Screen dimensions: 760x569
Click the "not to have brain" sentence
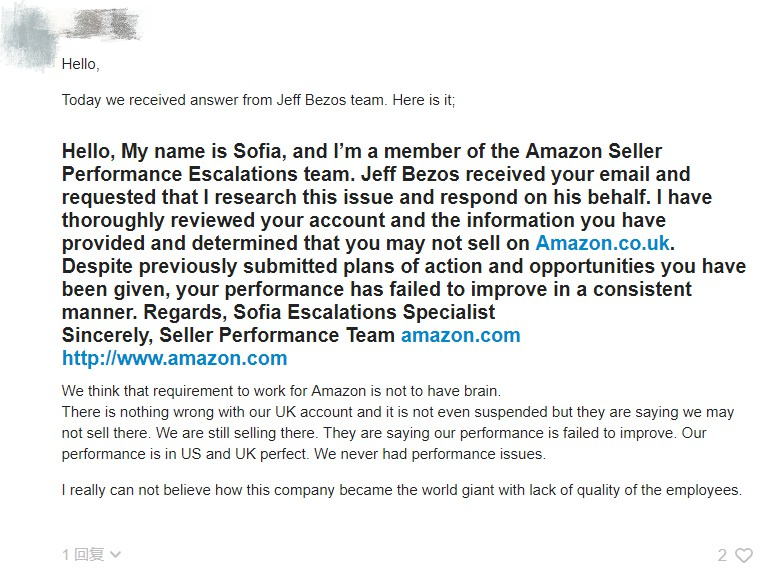coord(280,390)
